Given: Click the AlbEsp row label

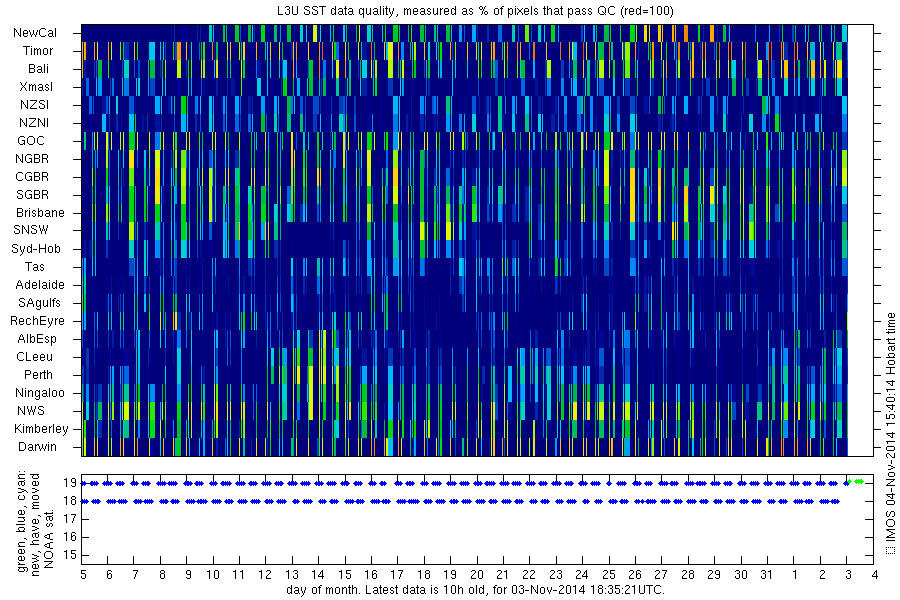Looking at the screenshot, I should [37, 338].
